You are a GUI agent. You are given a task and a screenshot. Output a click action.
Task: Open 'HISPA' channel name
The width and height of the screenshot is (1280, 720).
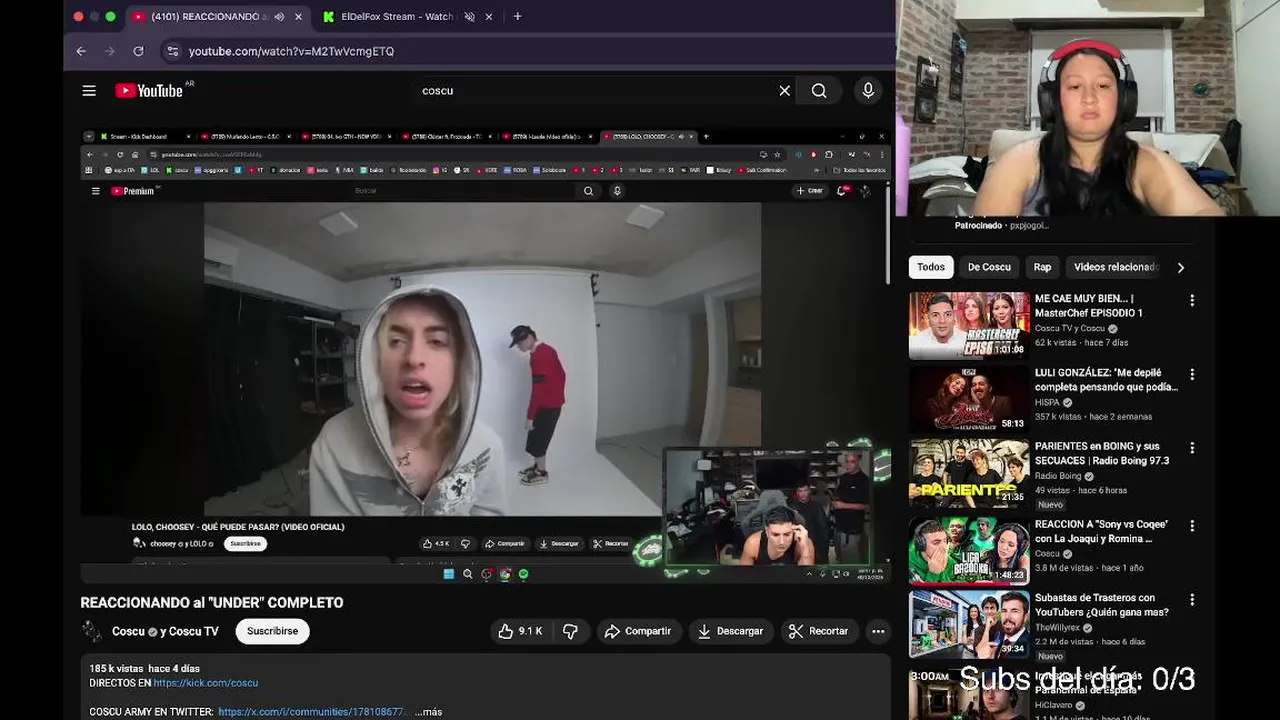(1047, 402)
